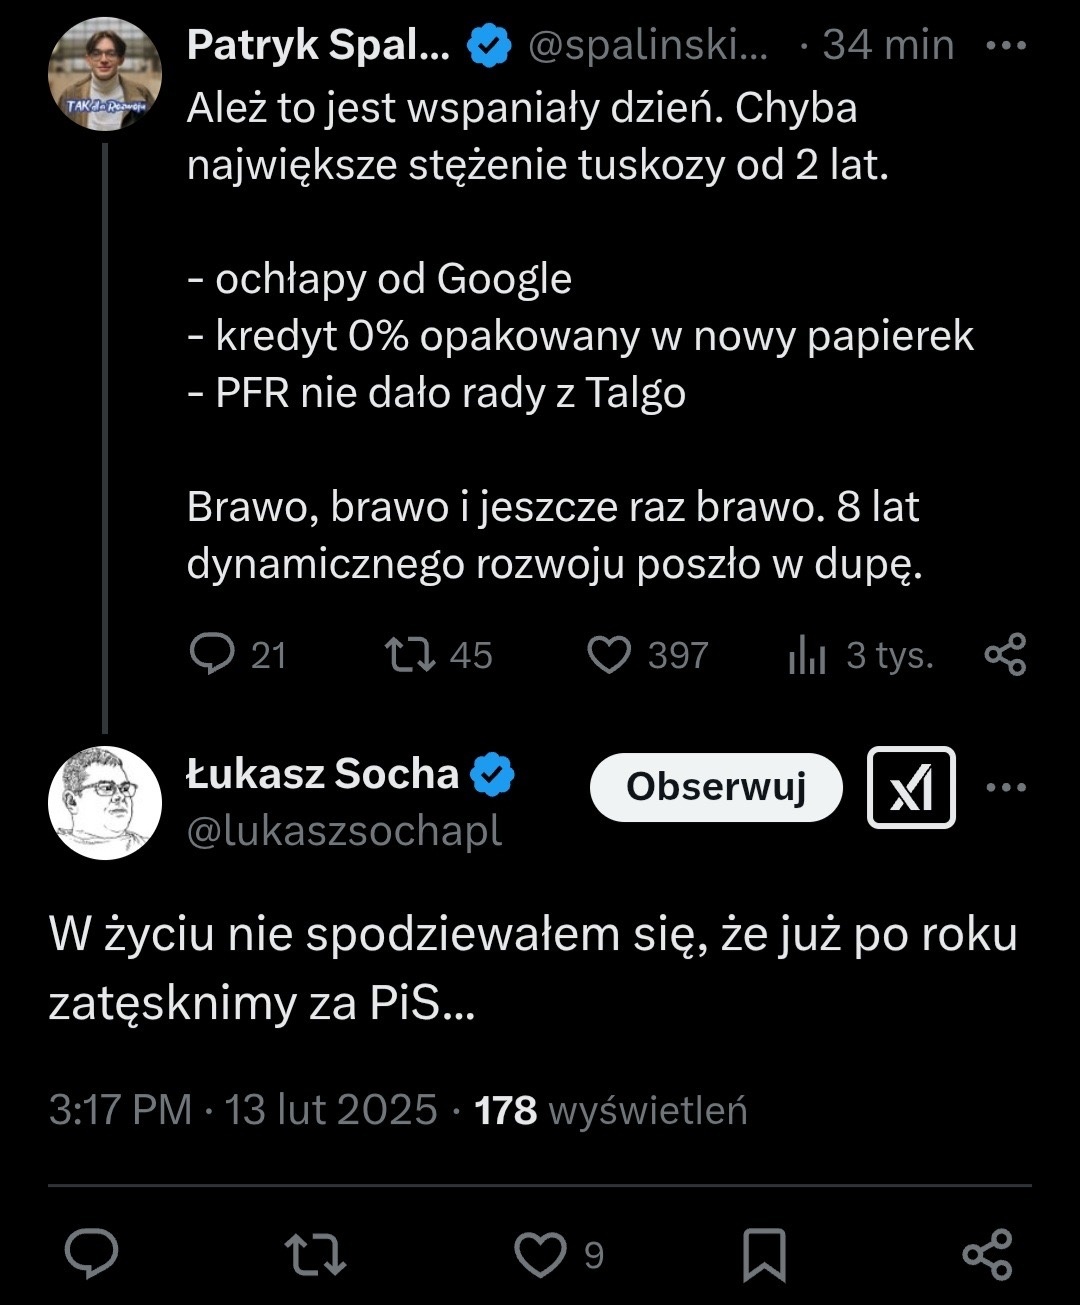The image size is (1080, 1305).
Task: Share Patryk's post via share icon
Action: (x=1005, y=655)
